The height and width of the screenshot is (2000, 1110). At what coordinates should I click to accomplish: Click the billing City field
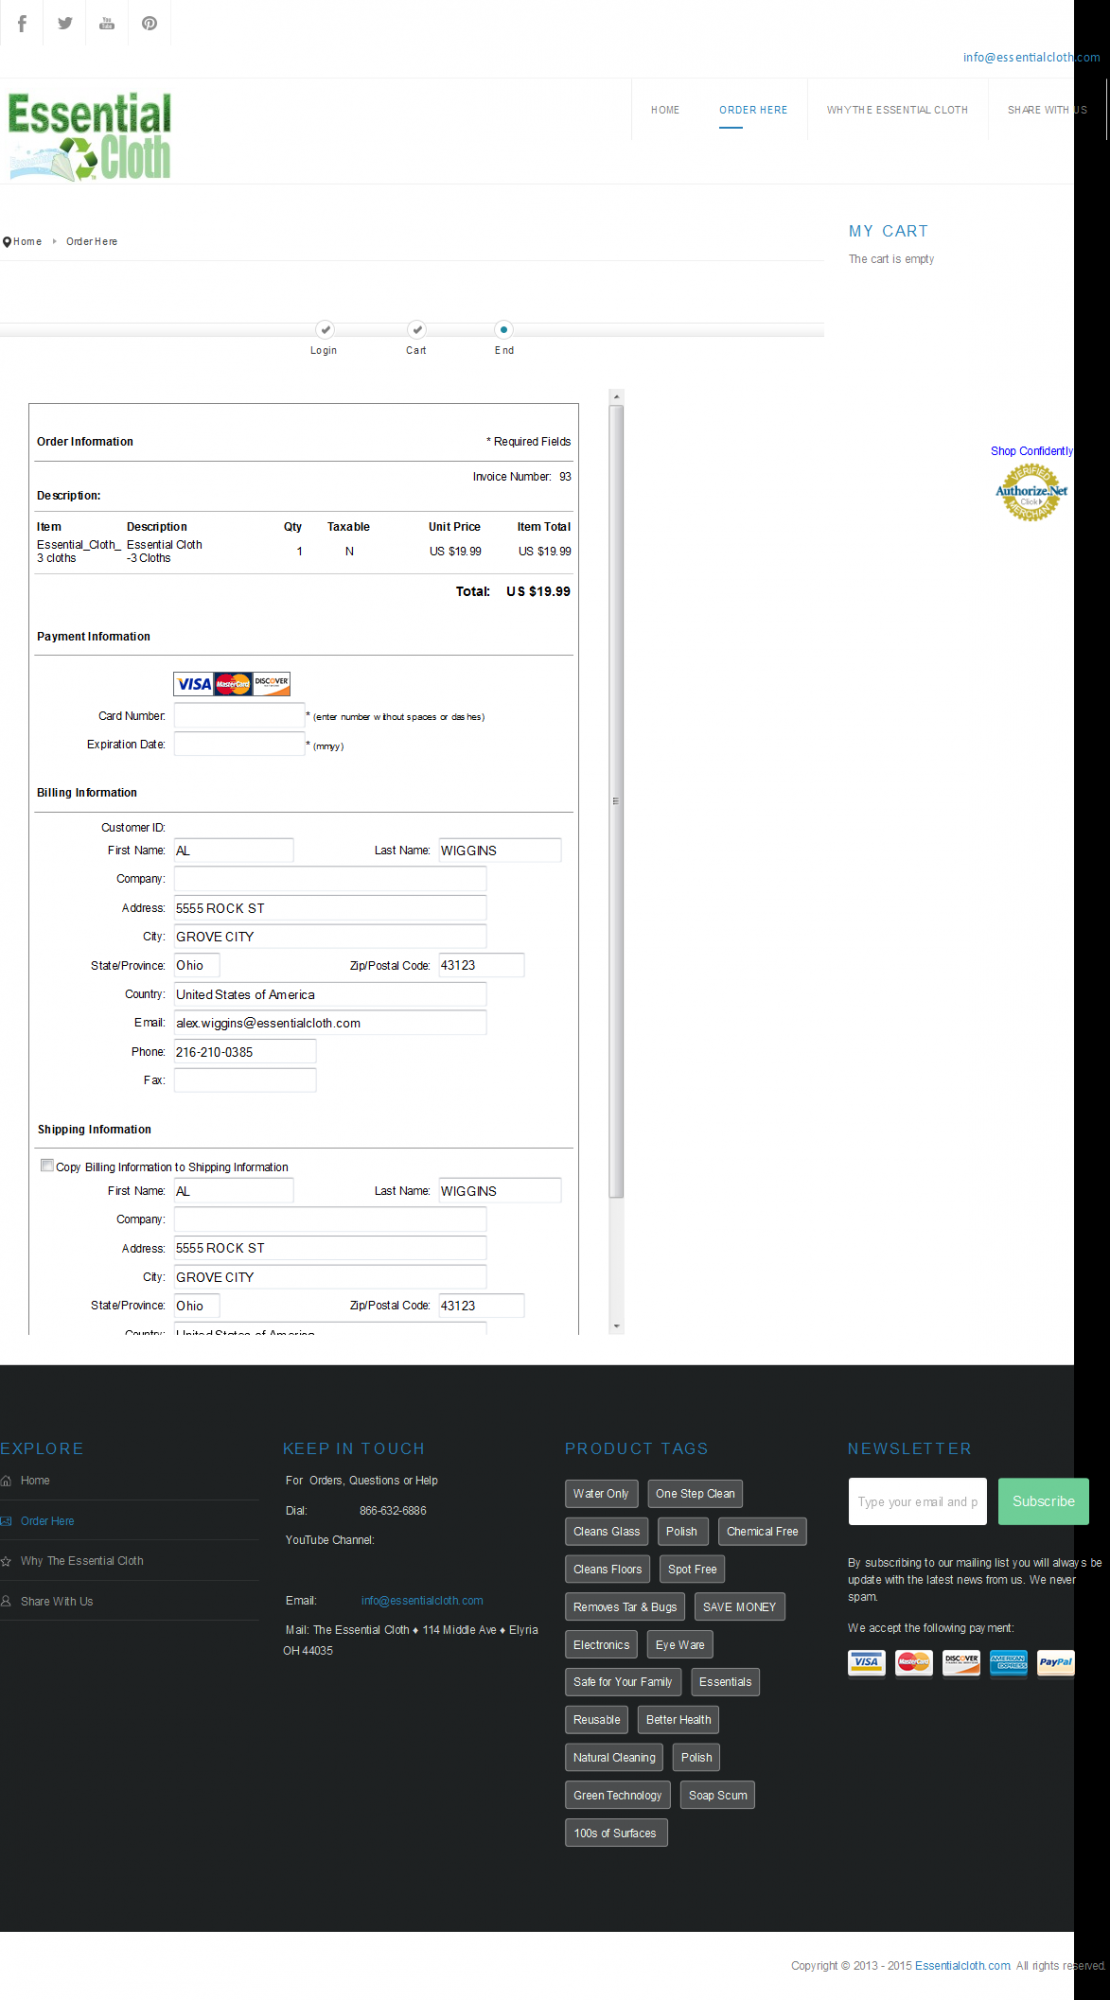click(330, 936)
